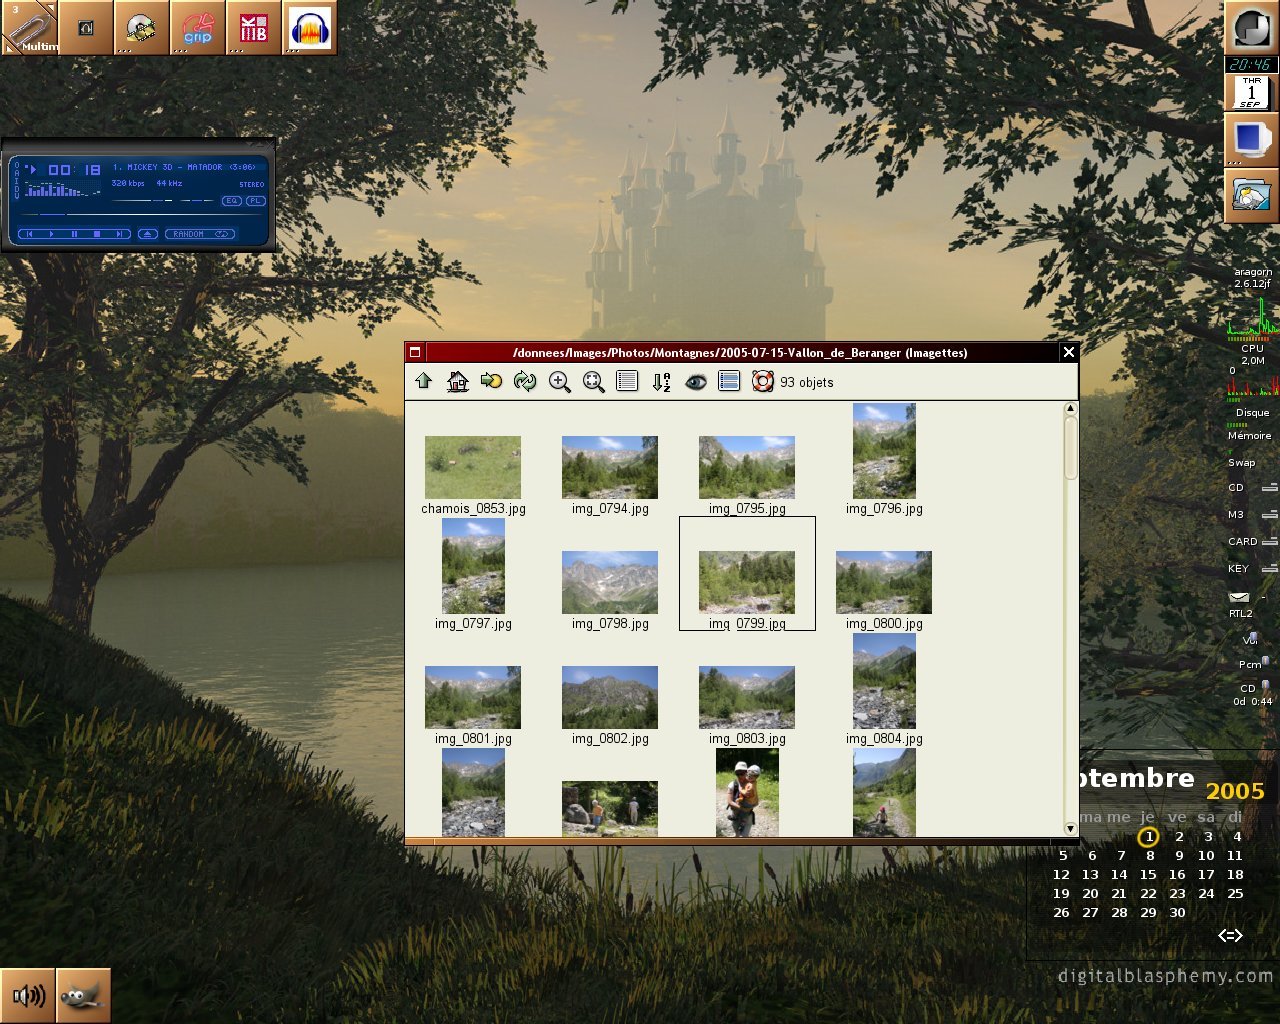
Task: Select thumbnail img_0795.jpg
Action: [x=747, y=467]
